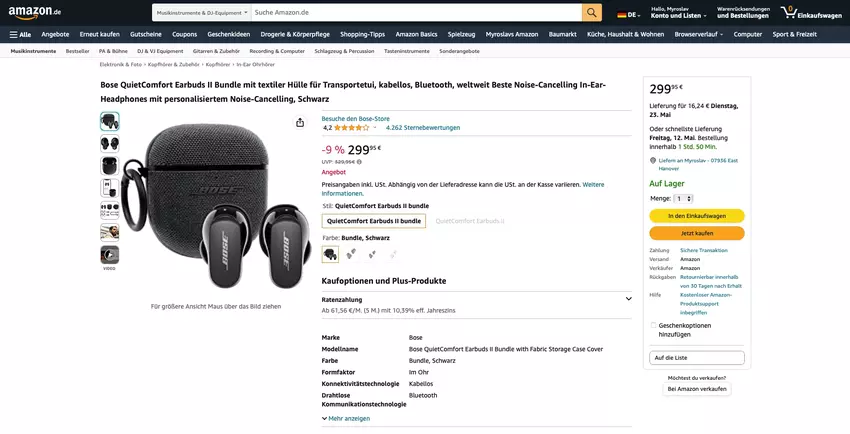Click the share icon above product image
Screen dimensions: 850x434
coord(300,122)
